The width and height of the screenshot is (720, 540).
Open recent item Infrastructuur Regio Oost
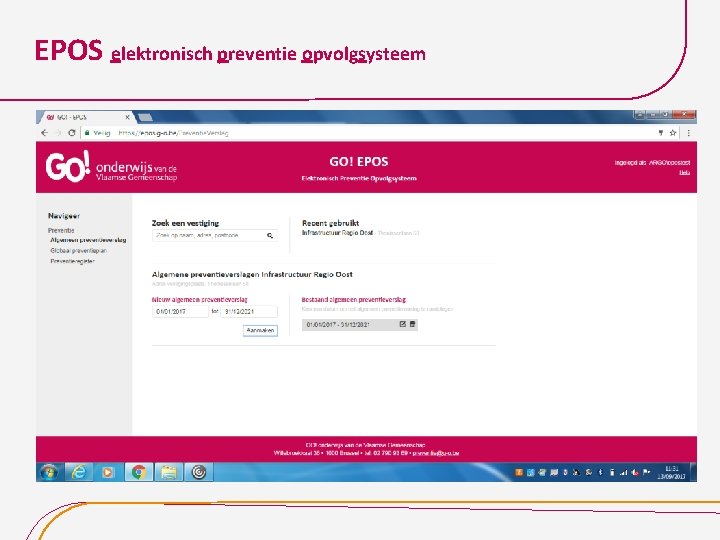tap(337, 233)
